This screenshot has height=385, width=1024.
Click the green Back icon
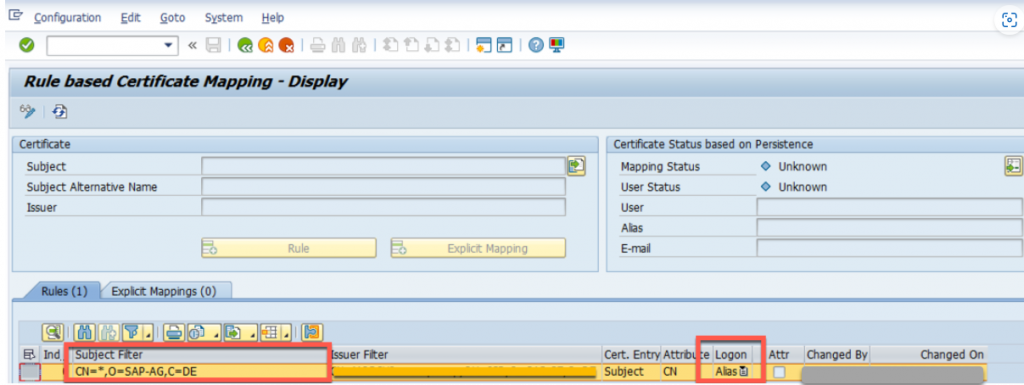click(246, 45)
